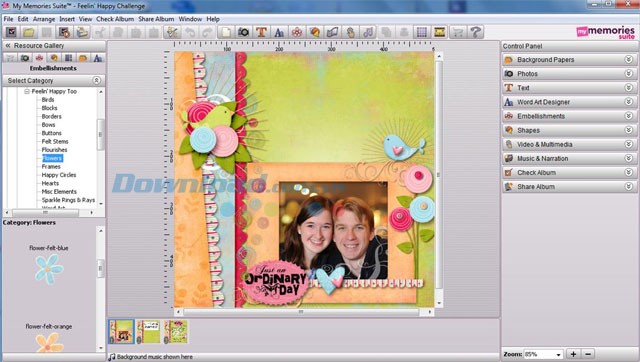Collapse the Feelin' Happy Too tree node
The width and height of the screenshot is (640, 362).
pyautogui.click(x=27, y=91)
